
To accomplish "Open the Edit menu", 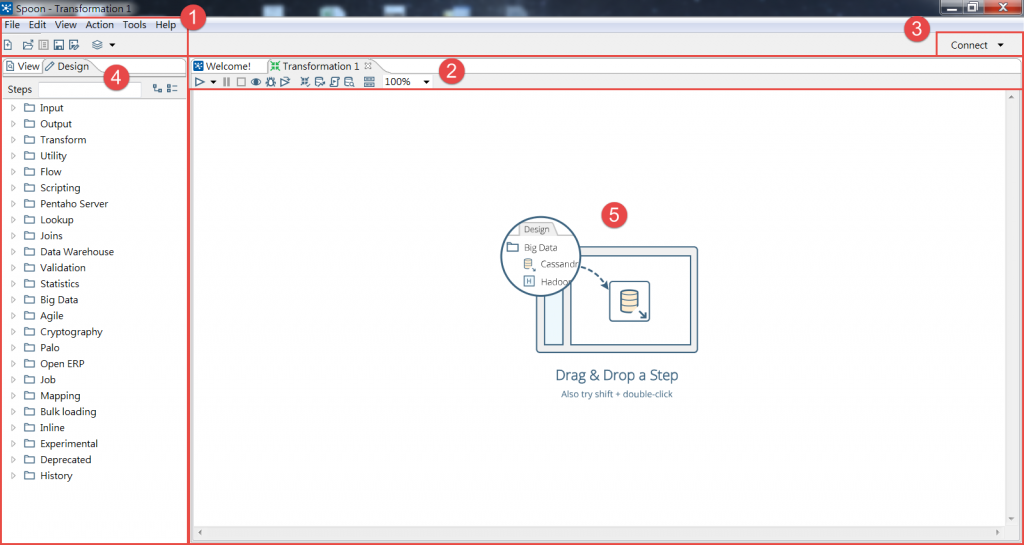I will click(37, 25).
